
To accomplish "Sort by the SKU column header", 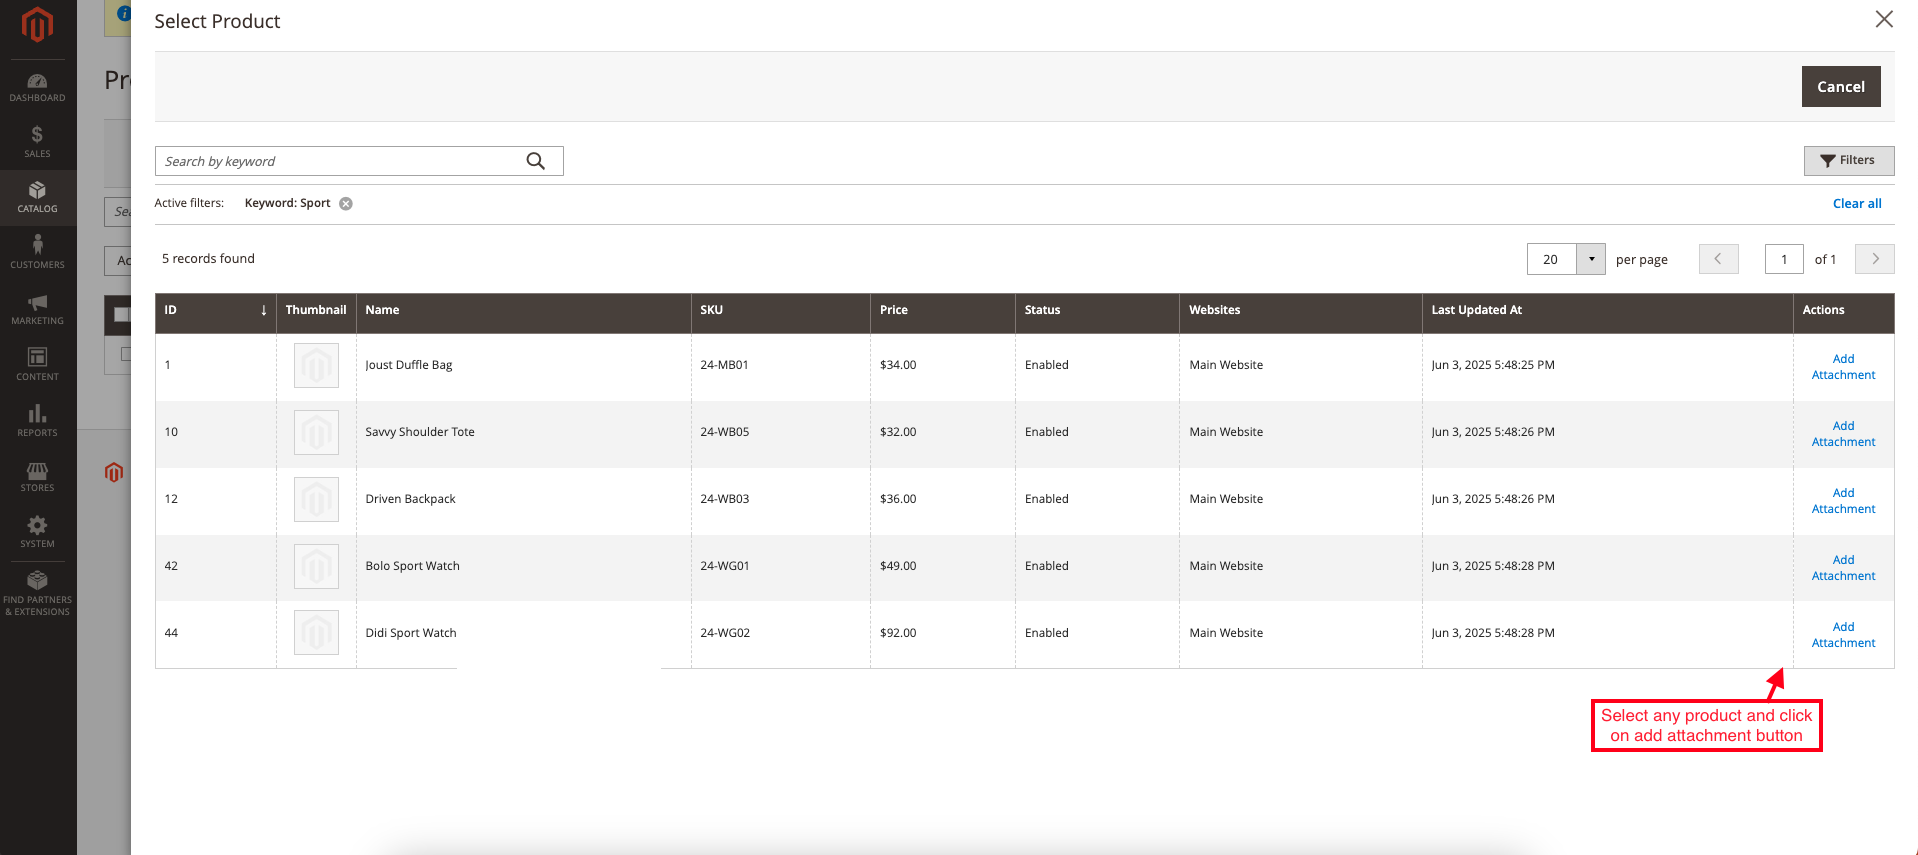I will [780, 311].
